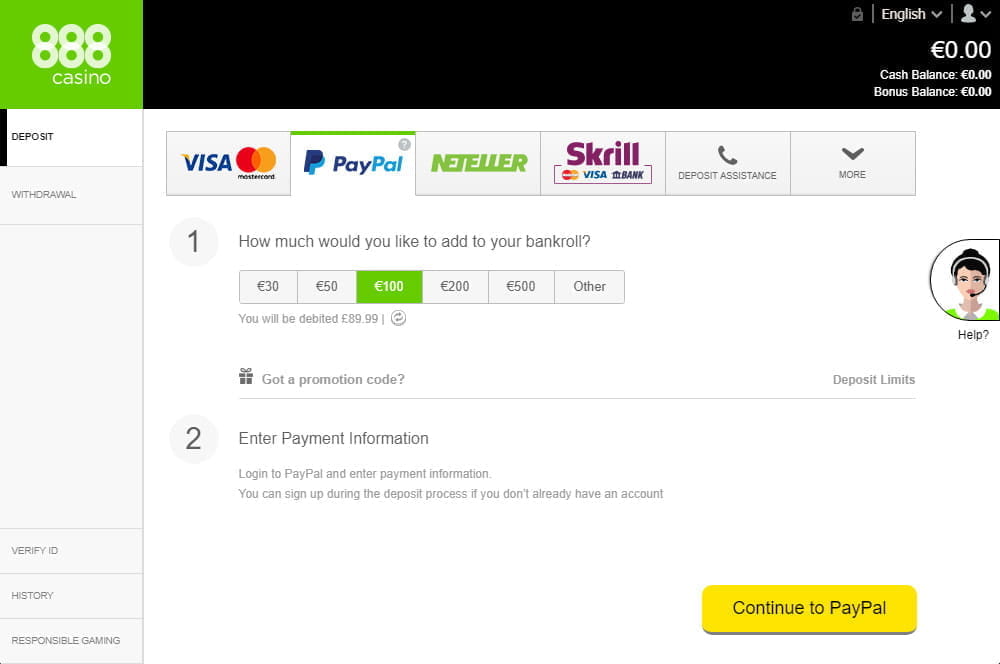The width and height of the screenshot is (1000, 664).
Task: Switch to the Neteller payment tab
Action: pyautogui.click(x=478, y=163)
